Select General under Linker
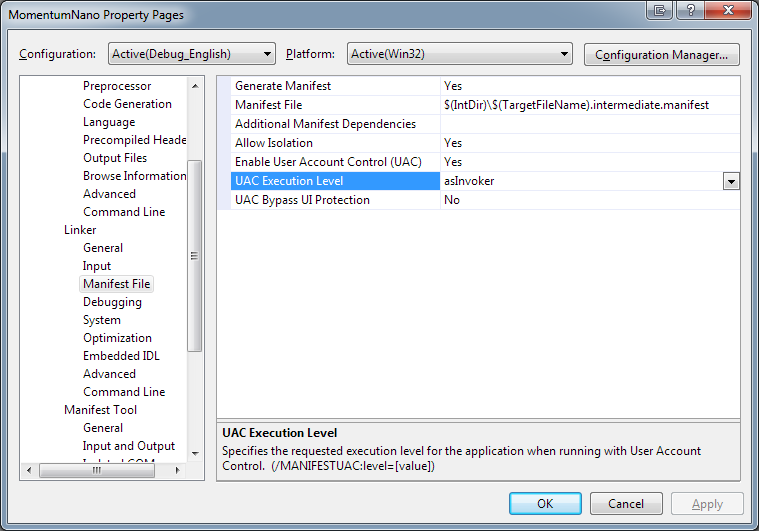Viewport: 759px width, 531px height. pyautogui.click(x=103, y=248)
